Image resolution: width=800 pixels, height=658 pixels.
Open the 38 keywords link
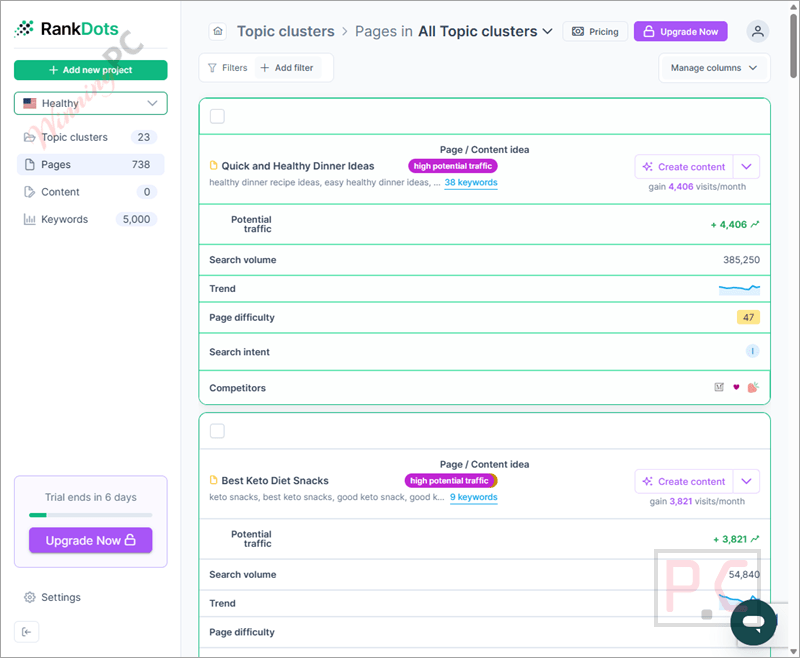coord(471,183)
